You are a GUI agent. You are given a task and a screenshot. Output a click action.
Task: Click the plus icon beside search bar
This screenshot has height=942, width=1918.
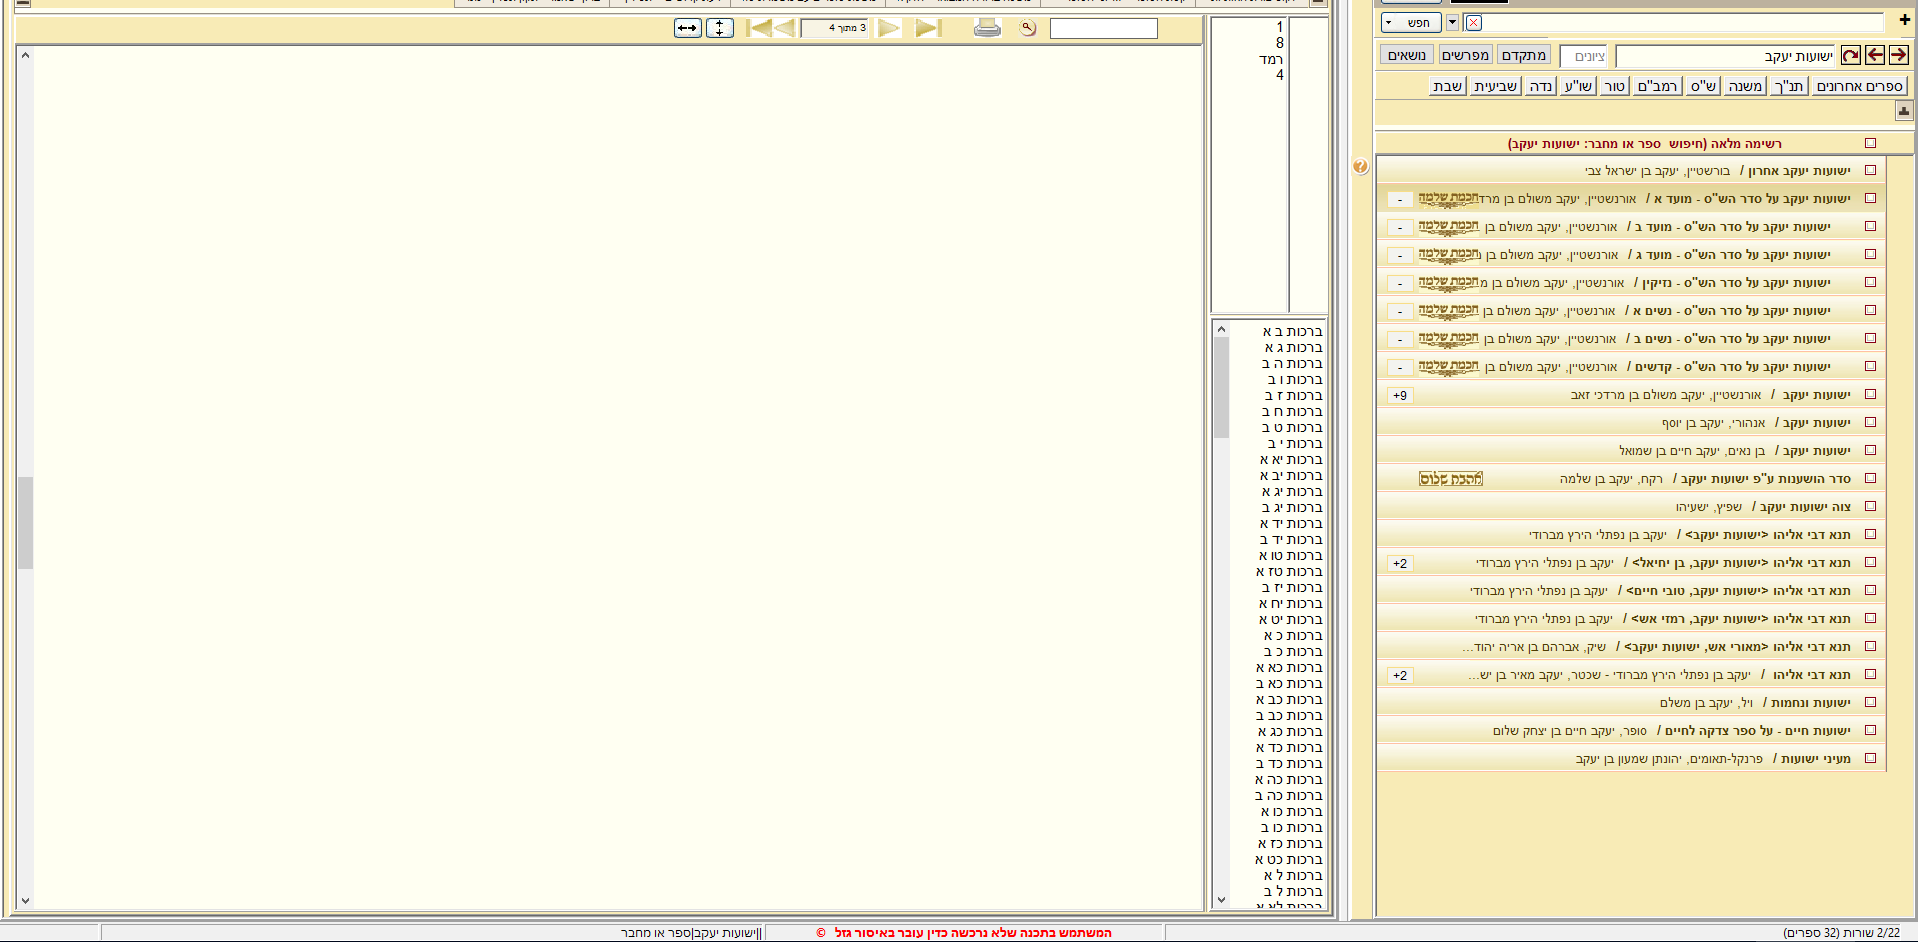pyautogui.click(x=1904, y=19)
